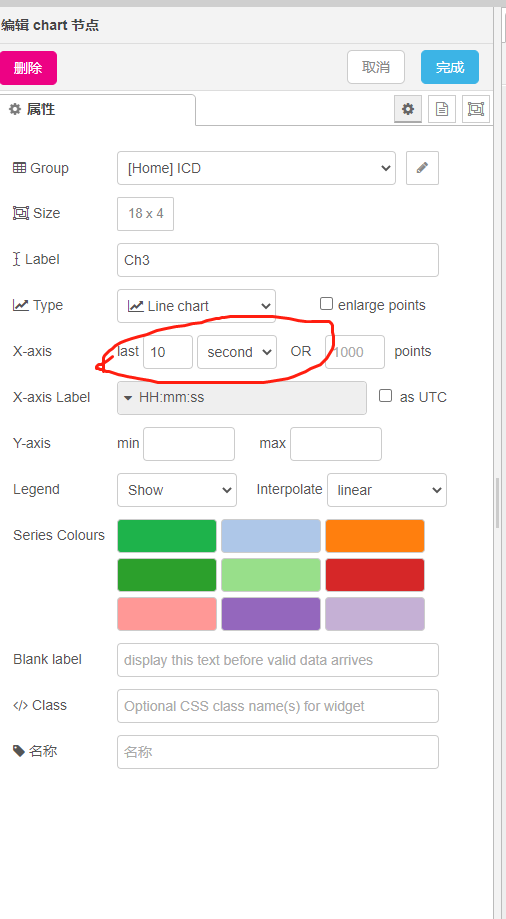Confirm with the blue 完成 button
506x919 pixels.
pos(450,67)
